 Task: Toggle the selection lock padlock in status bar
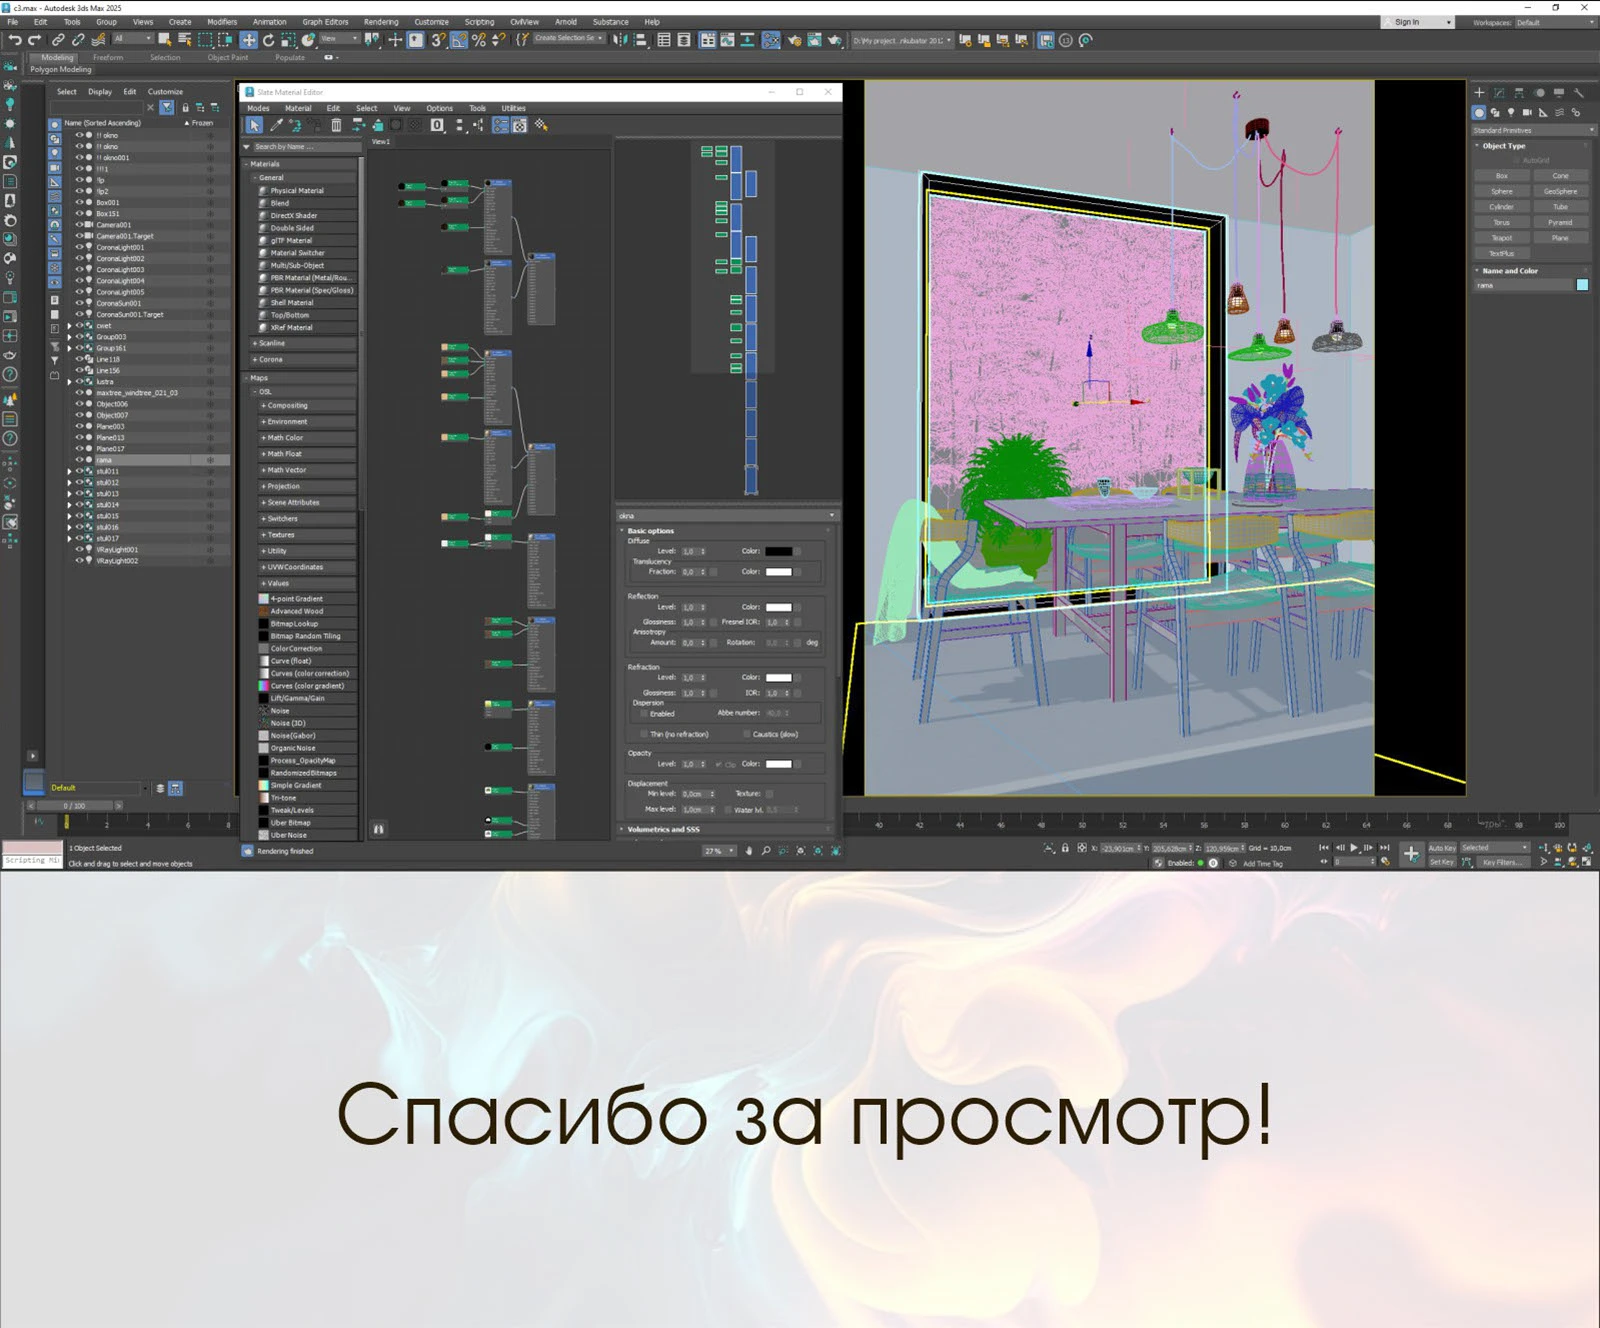coord(1065,848)
